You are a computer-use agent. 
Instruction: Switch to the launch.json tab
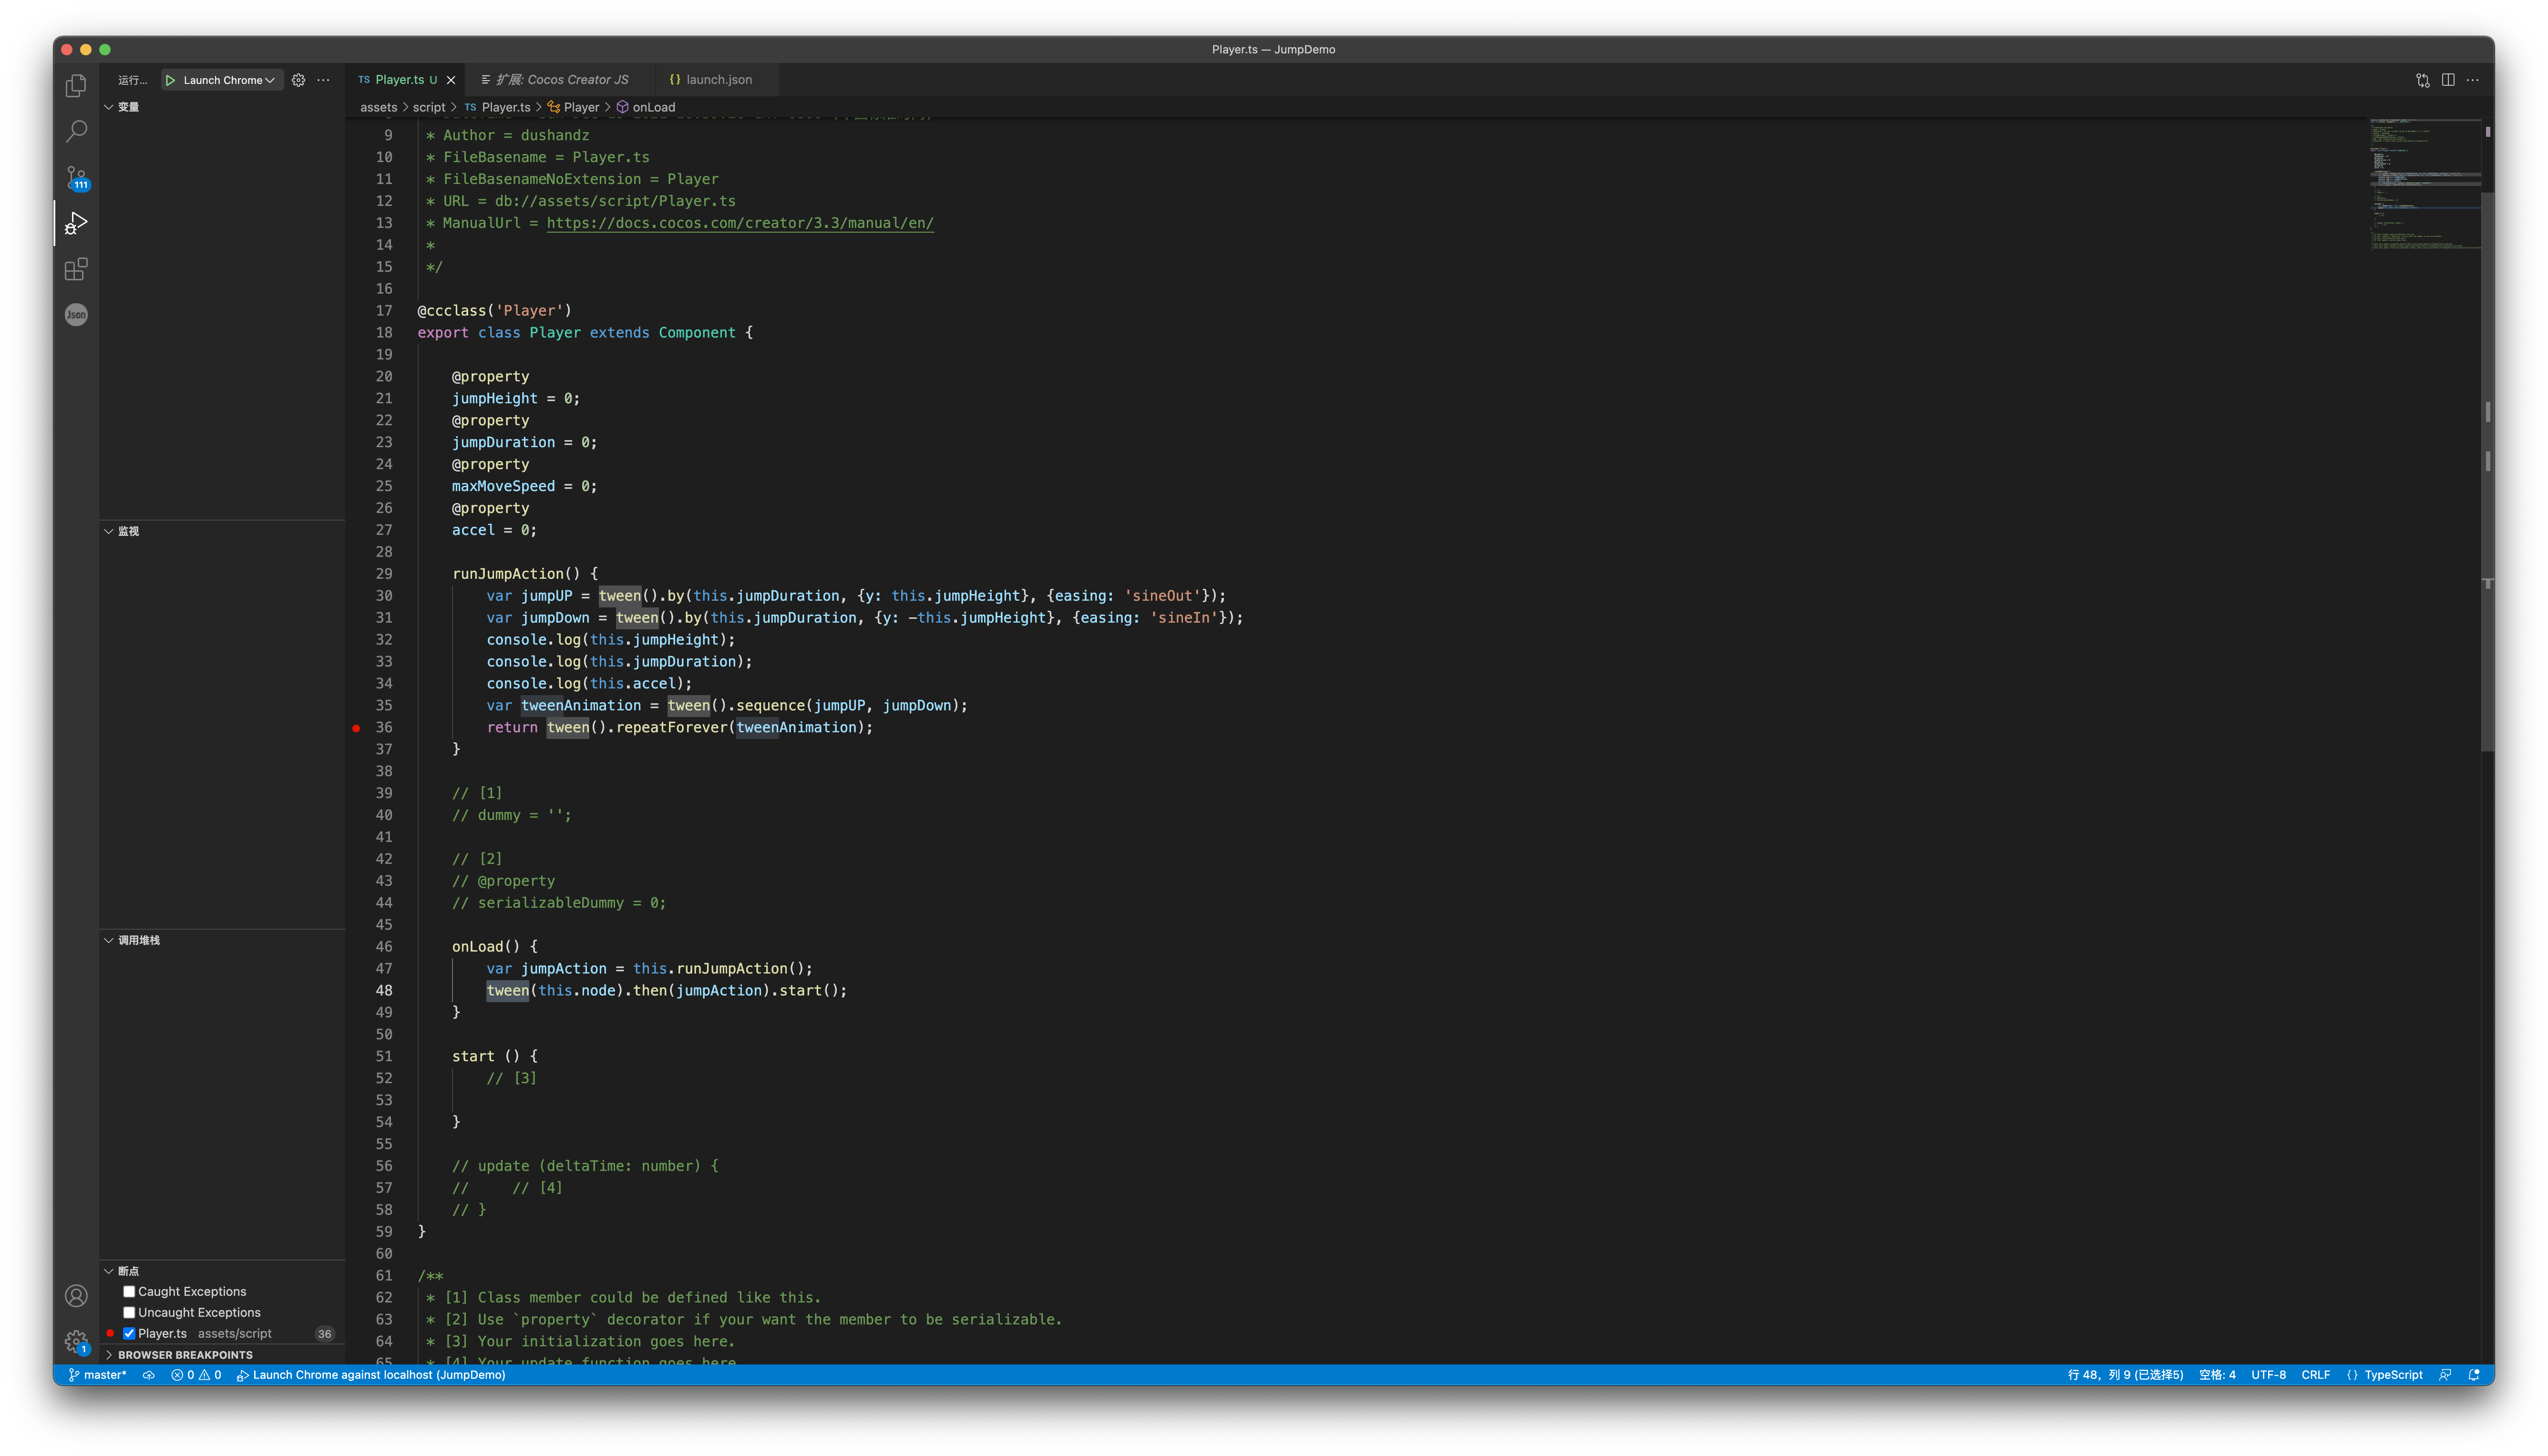[x=718, y=80]
